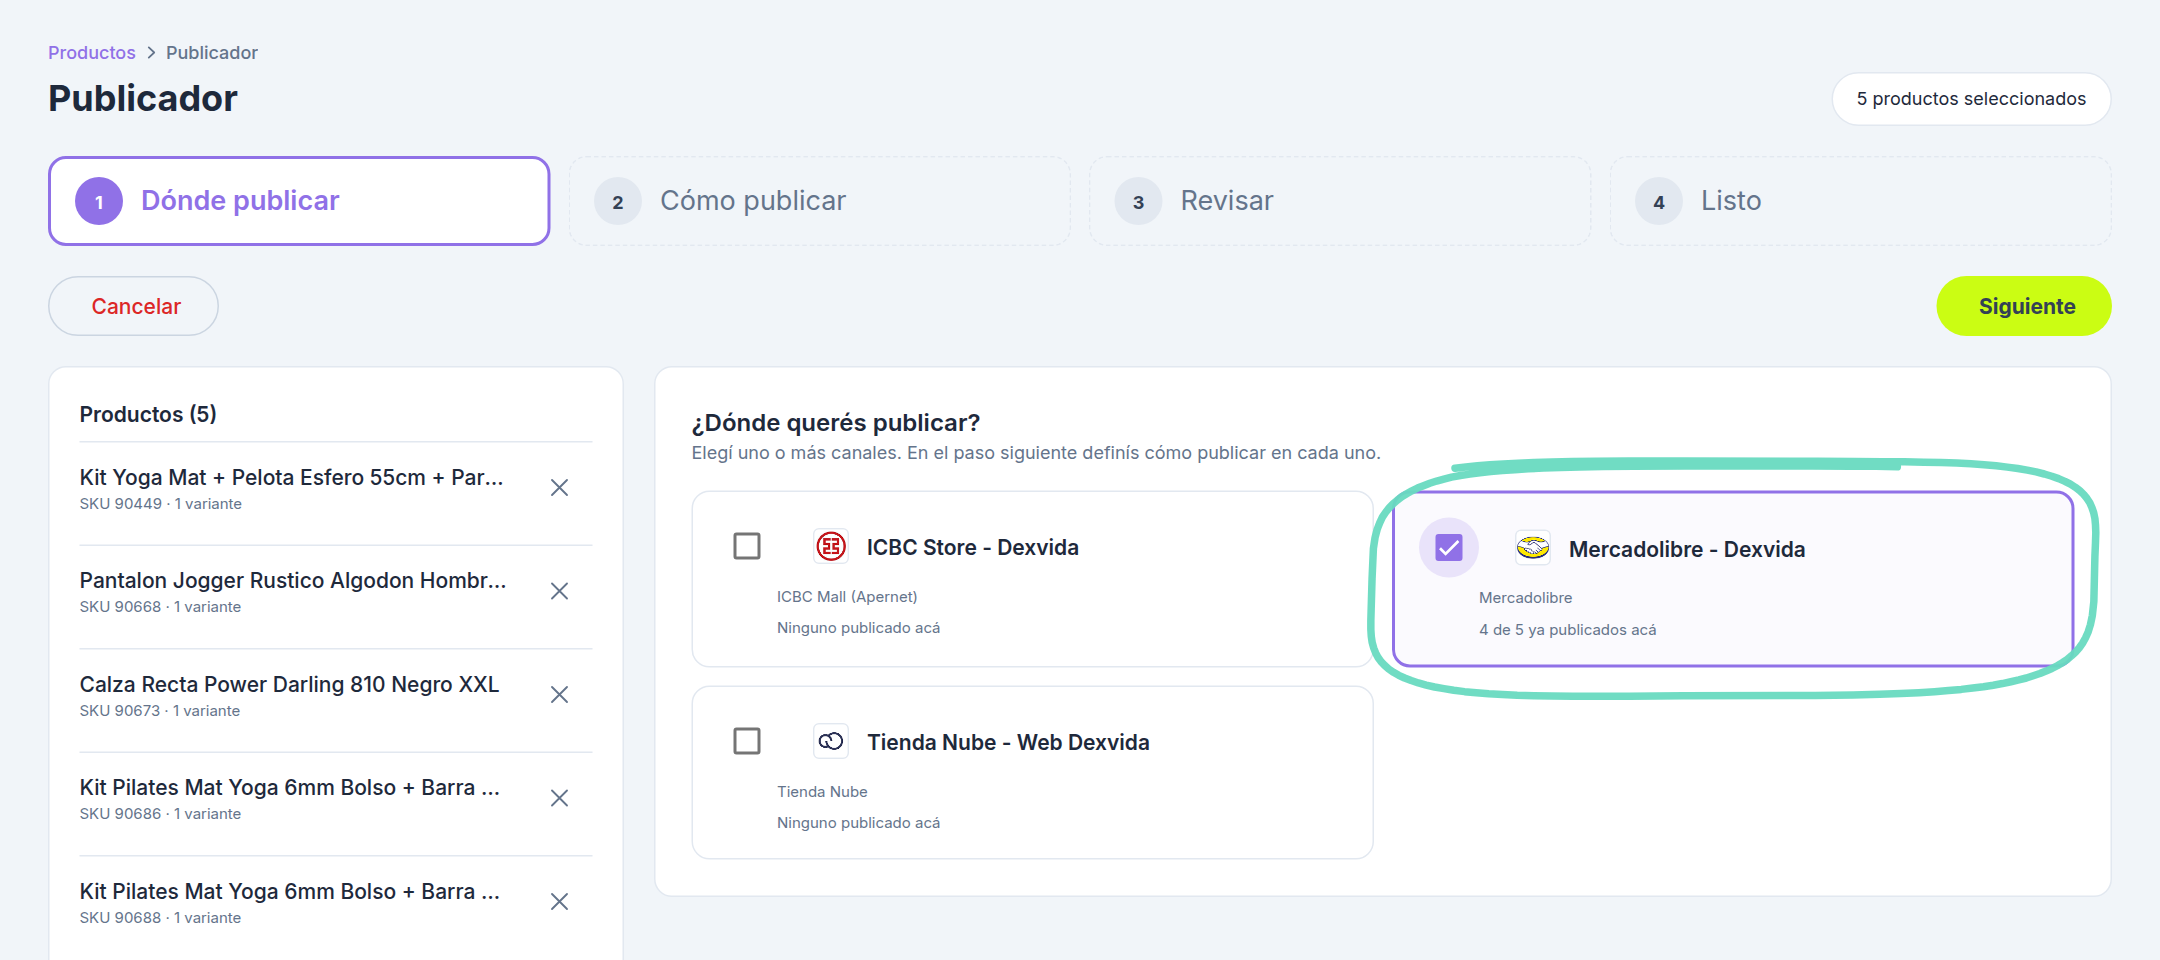The height and width of the screenshot is (960, 2160).
Task: Open the Revisar step
Action: (1340, 201)
